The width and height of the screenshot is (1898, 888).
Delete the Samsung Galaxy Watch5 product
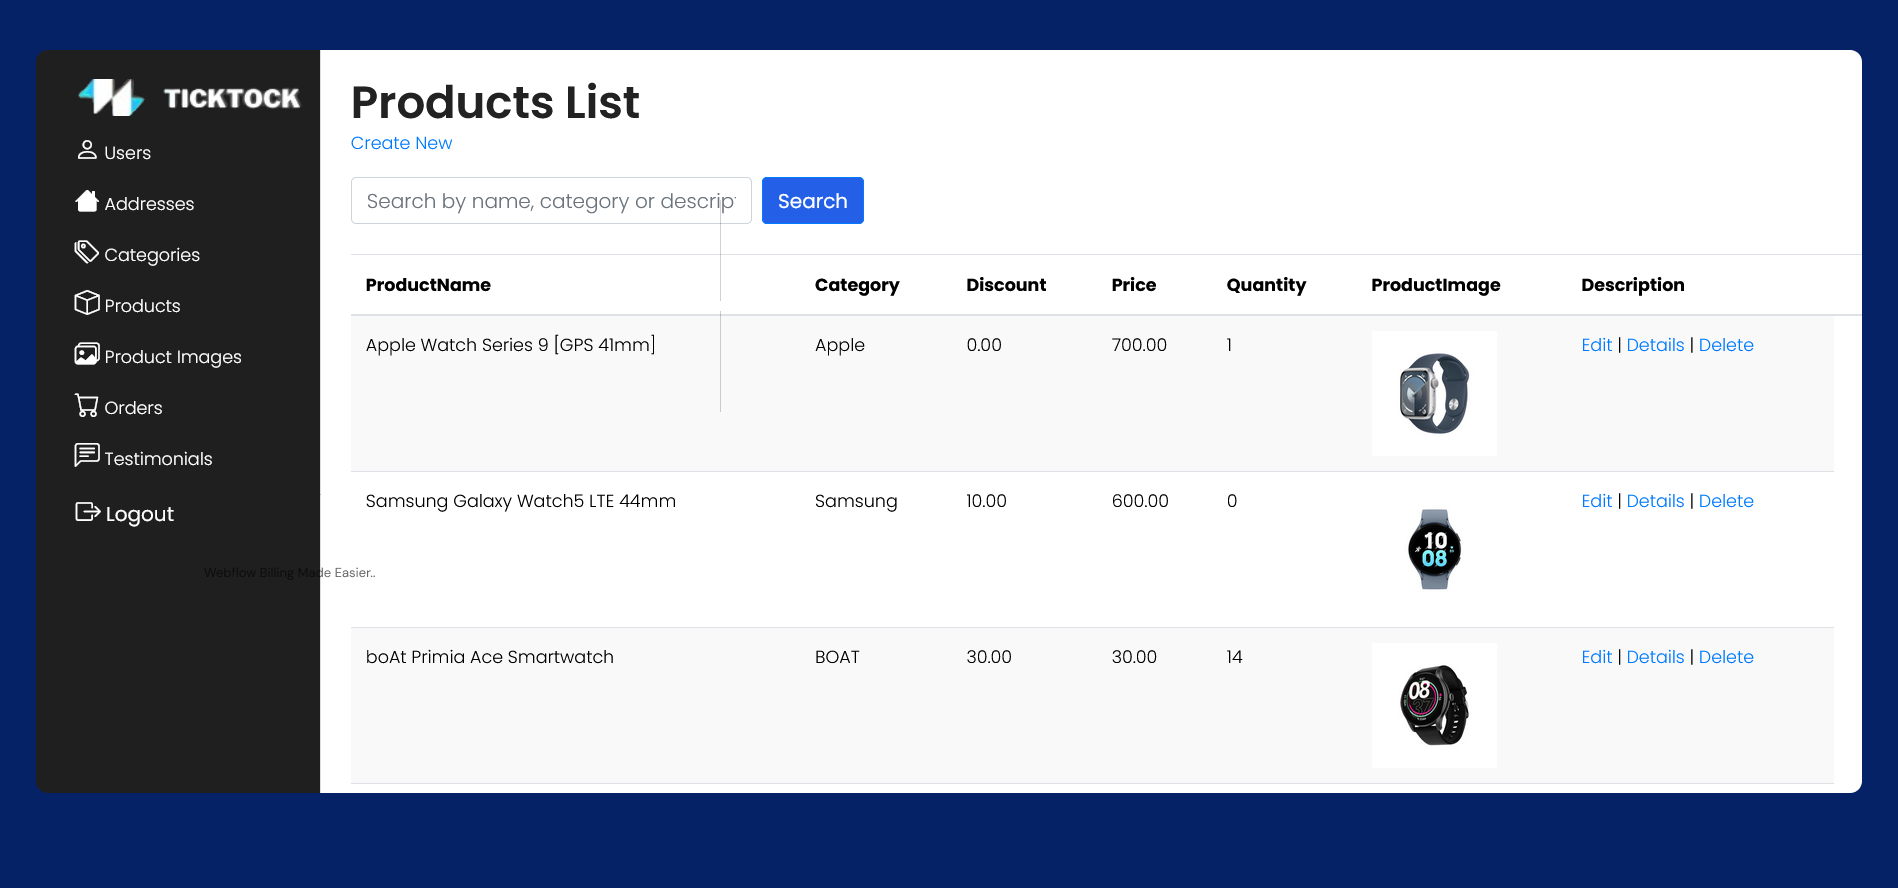click(1726, 501)
